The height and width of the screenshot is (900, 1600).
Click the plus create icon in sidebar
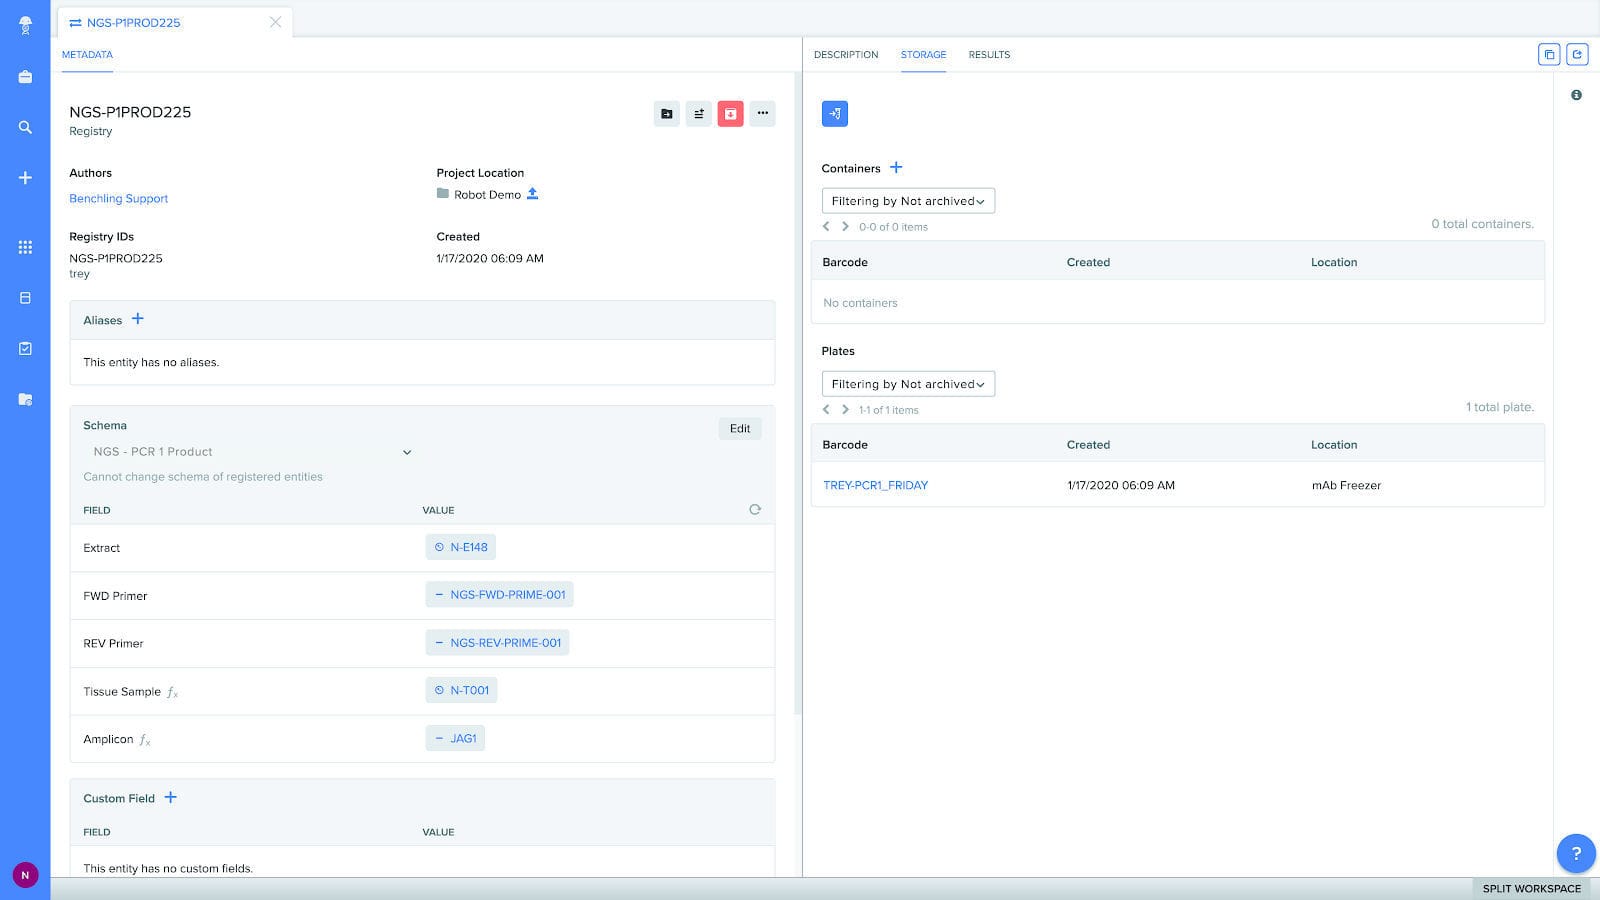[25, 178]
